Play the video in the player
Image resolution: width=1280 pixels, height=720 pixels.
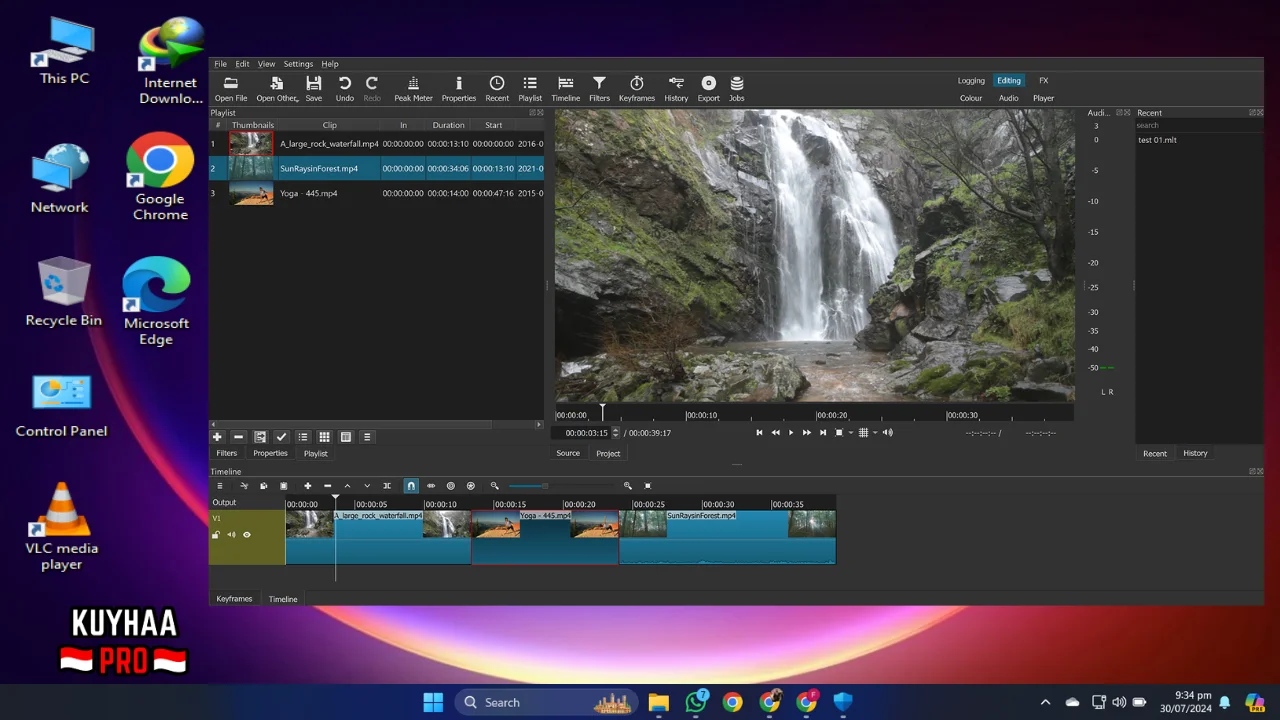[791, 433]
